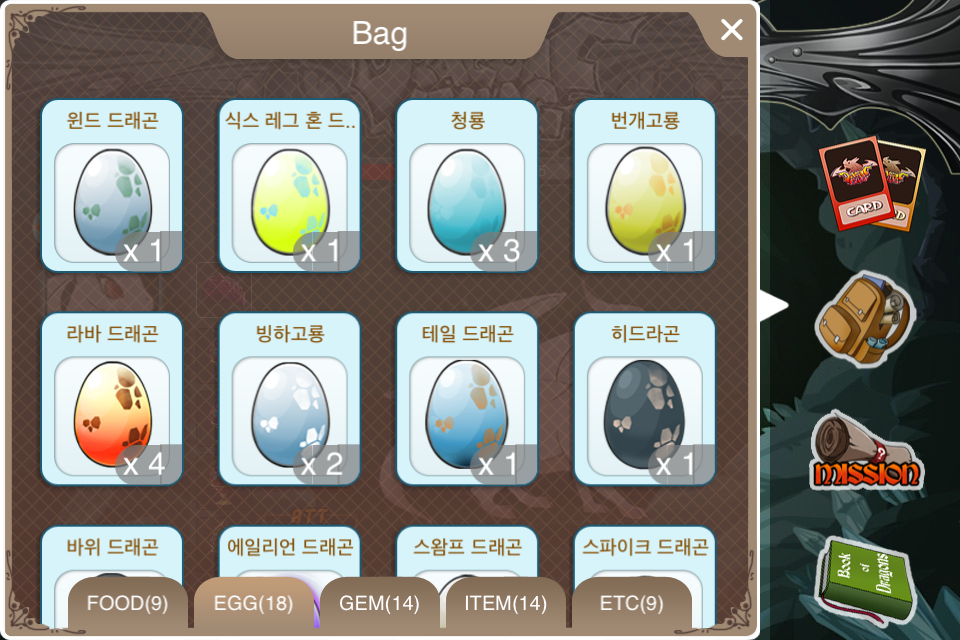Select the 라바 드래곤 lava egg
The height and width of the screenshot is (640, 960).
coord(112,399)
